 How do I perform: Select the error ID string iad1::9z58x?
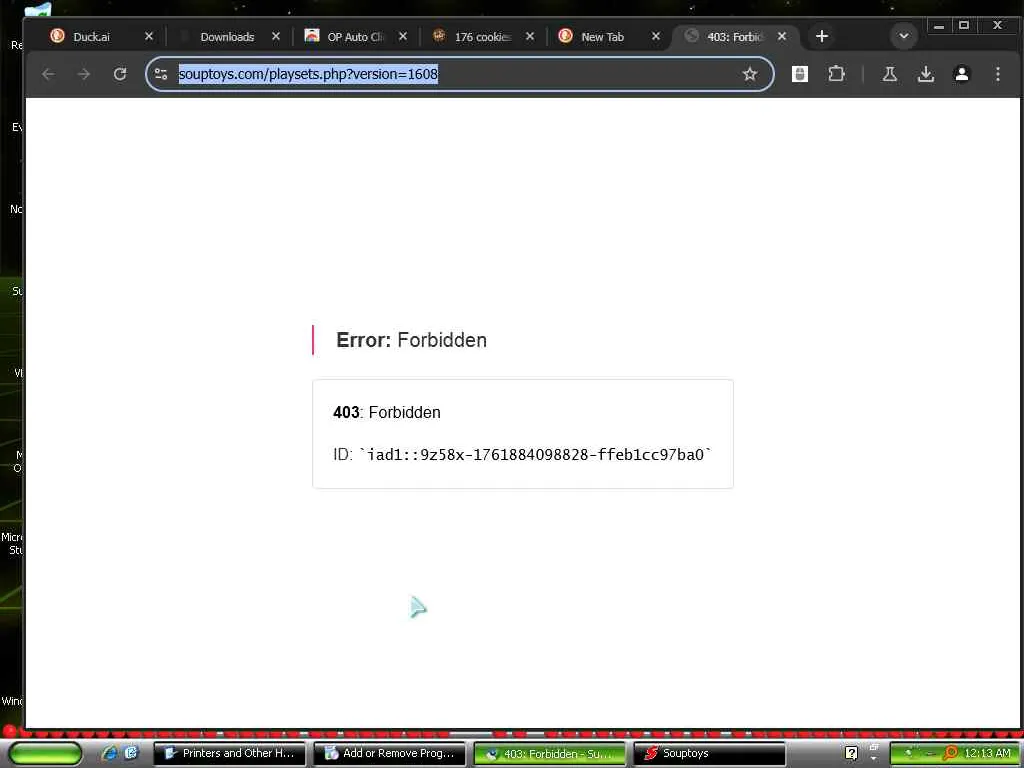(536, 455)
